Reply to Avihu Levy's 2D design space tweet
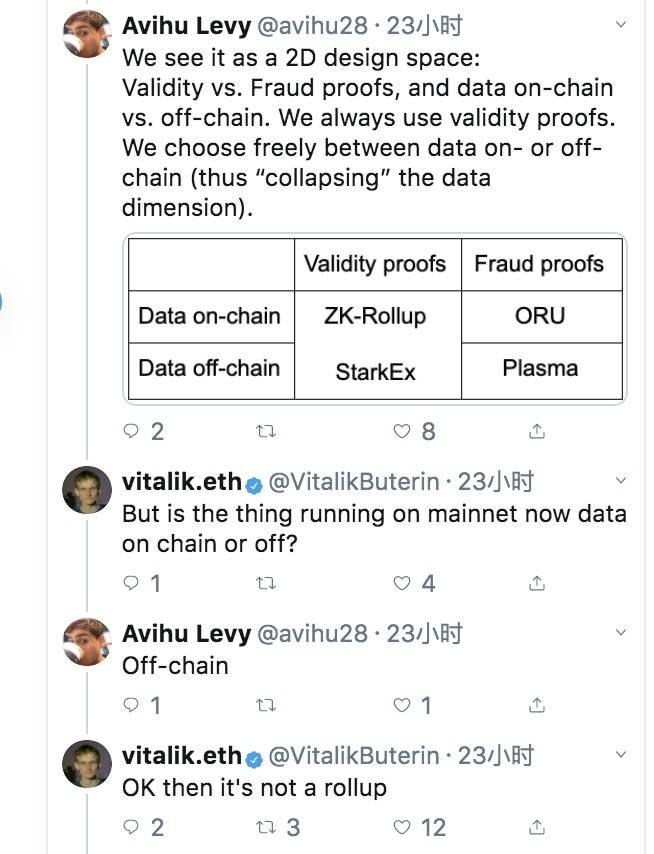Viewport: 654px width, 854px height. point(131,431)
